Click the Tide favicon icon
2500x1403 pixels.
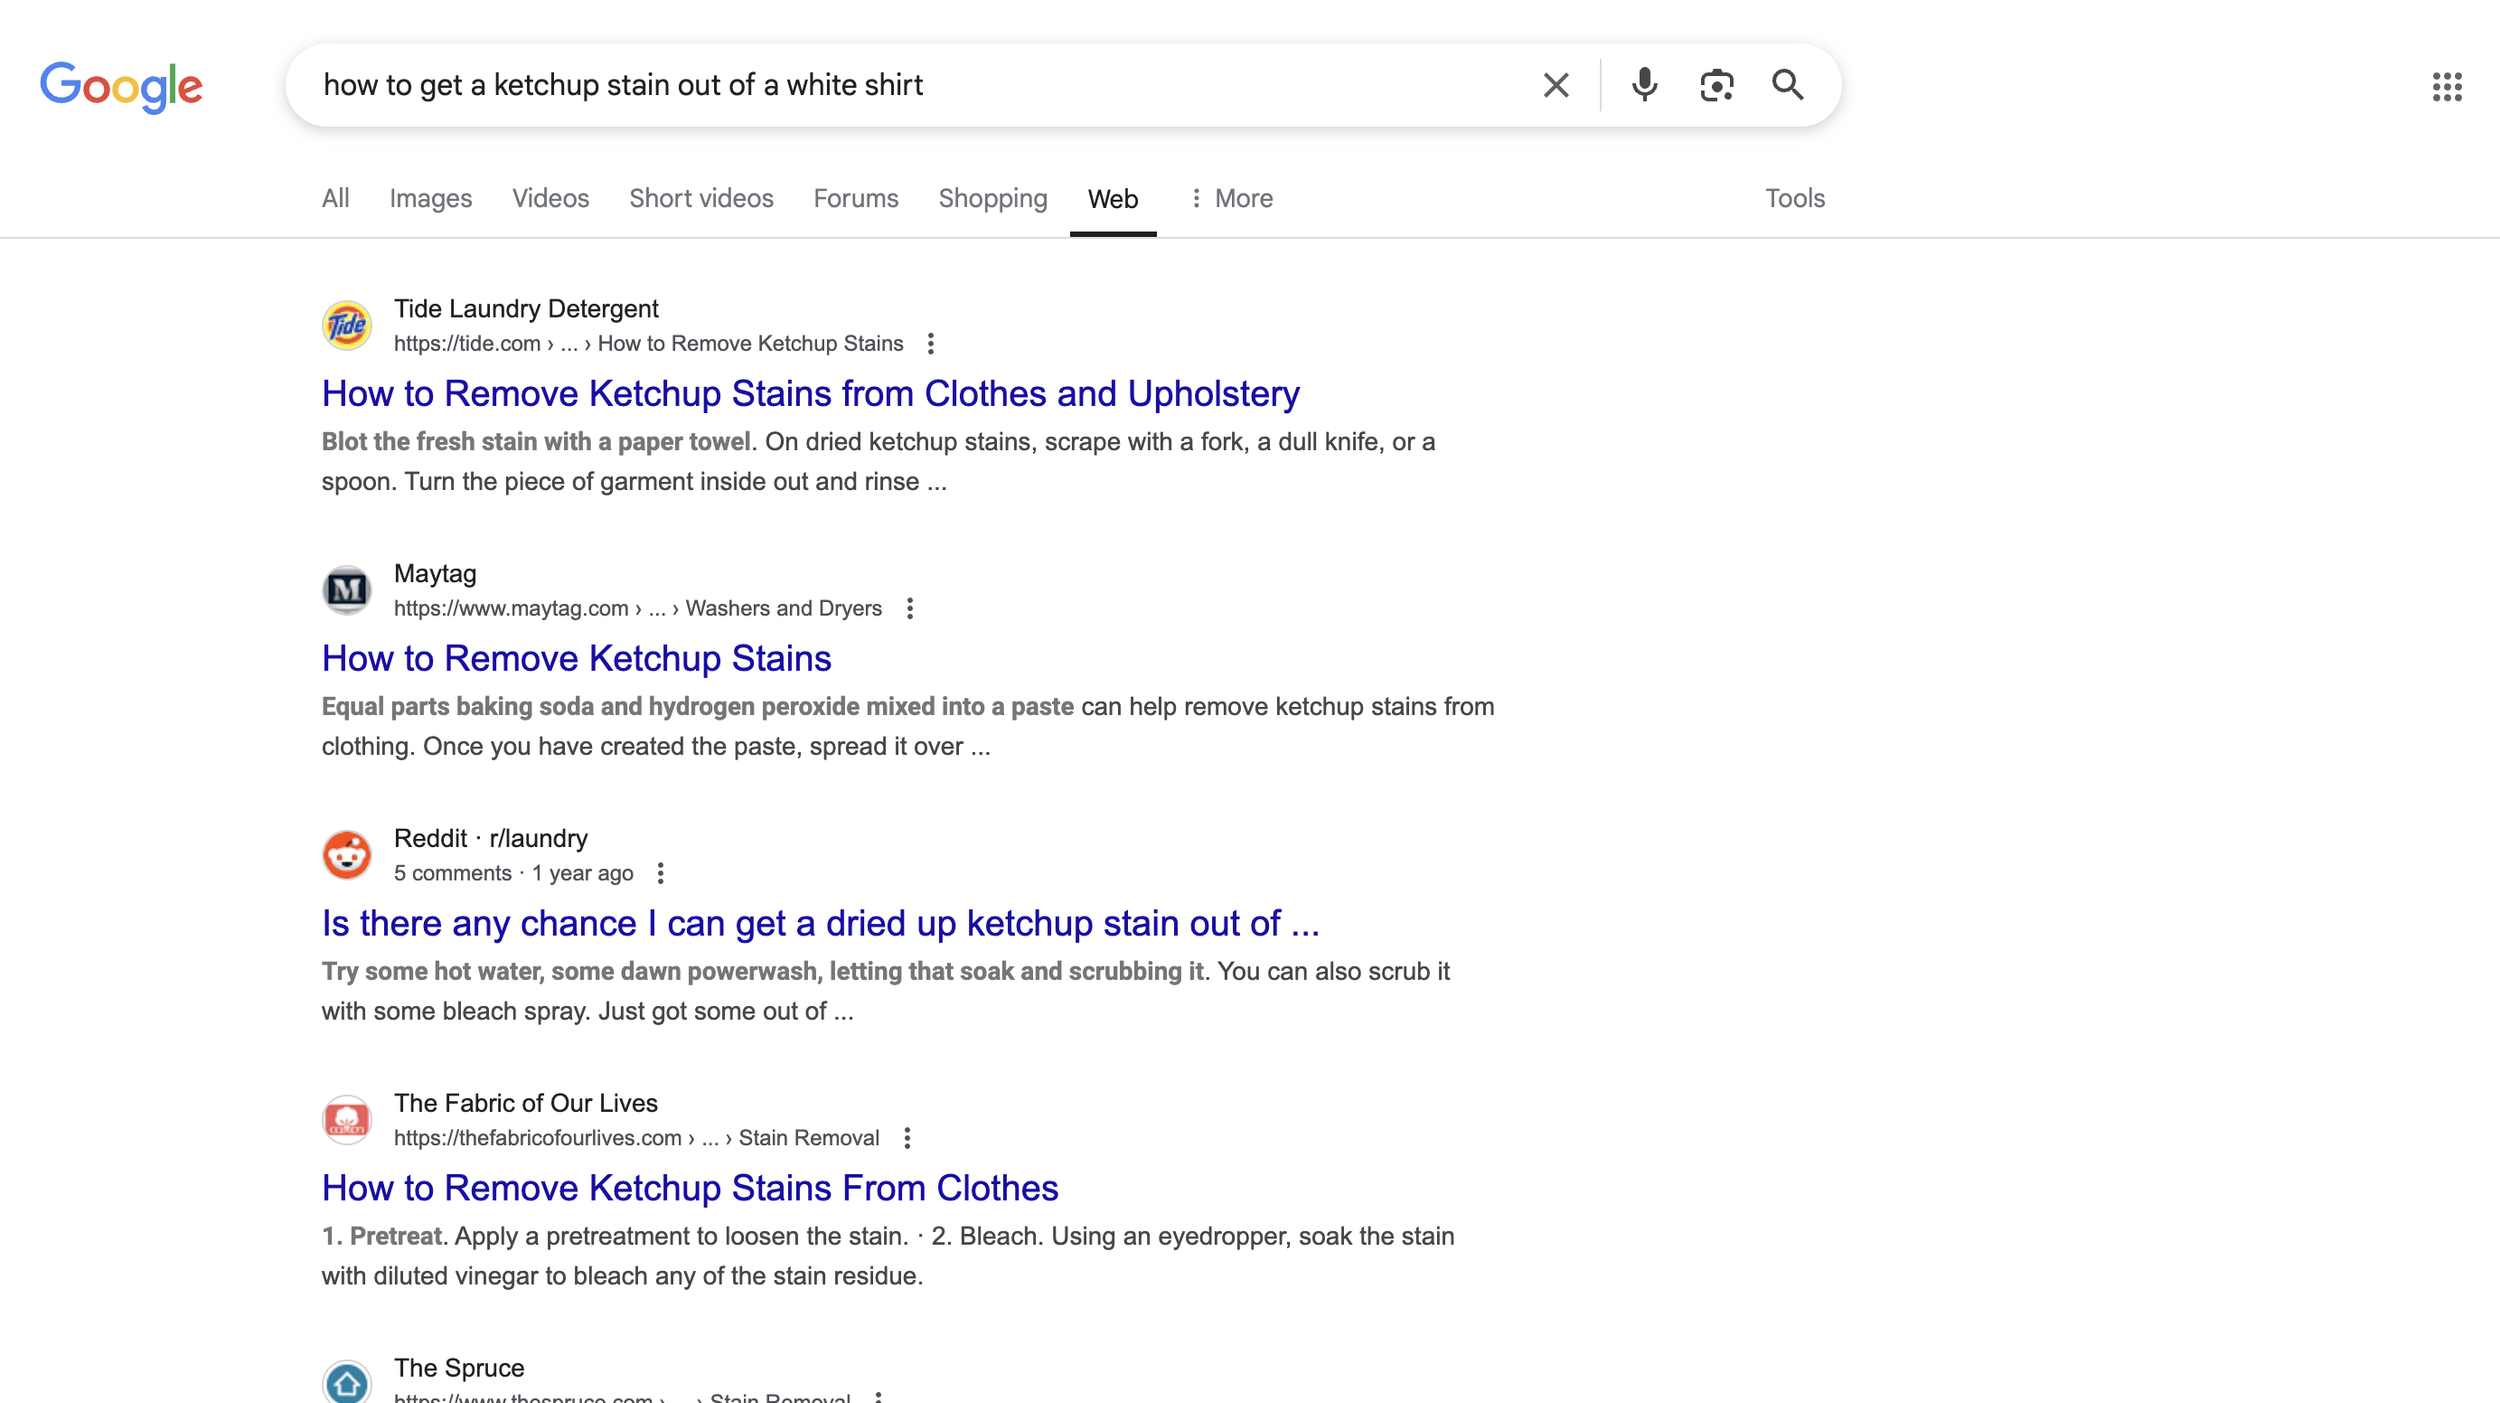(x=347, y=325)
